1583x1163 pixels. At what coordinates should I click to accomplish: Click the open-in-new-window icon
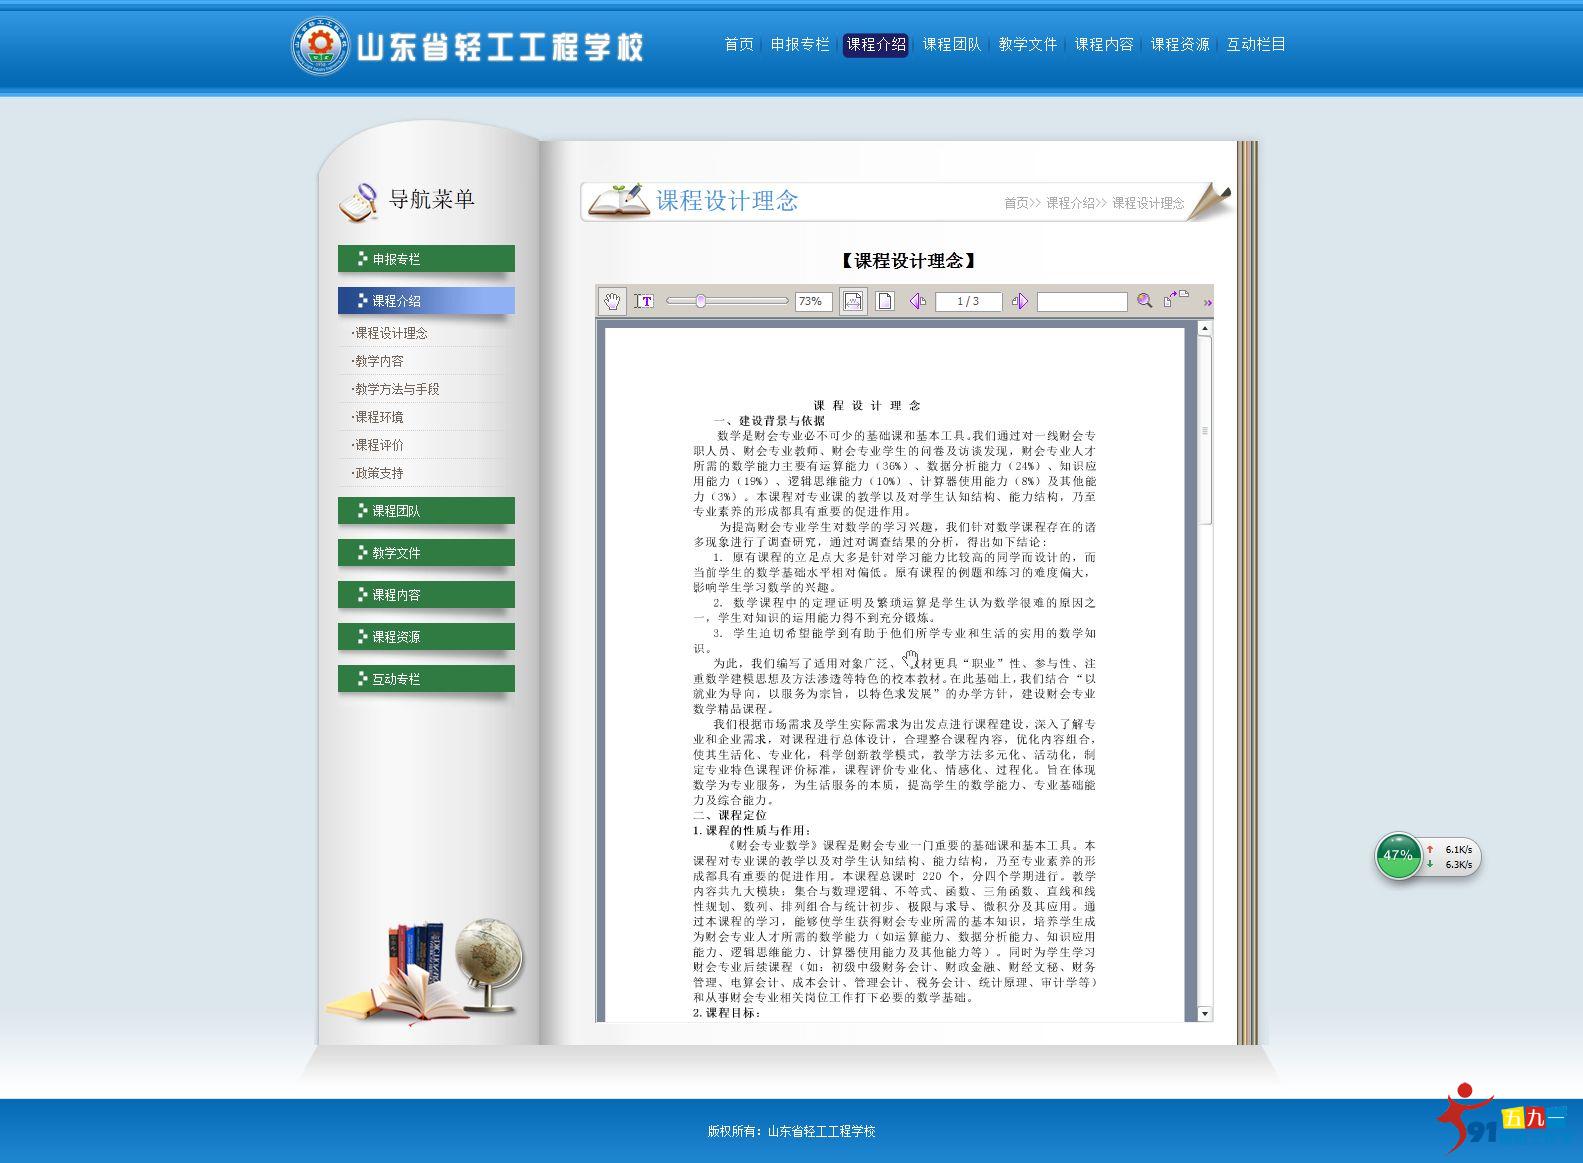(x=1175, y=299)
